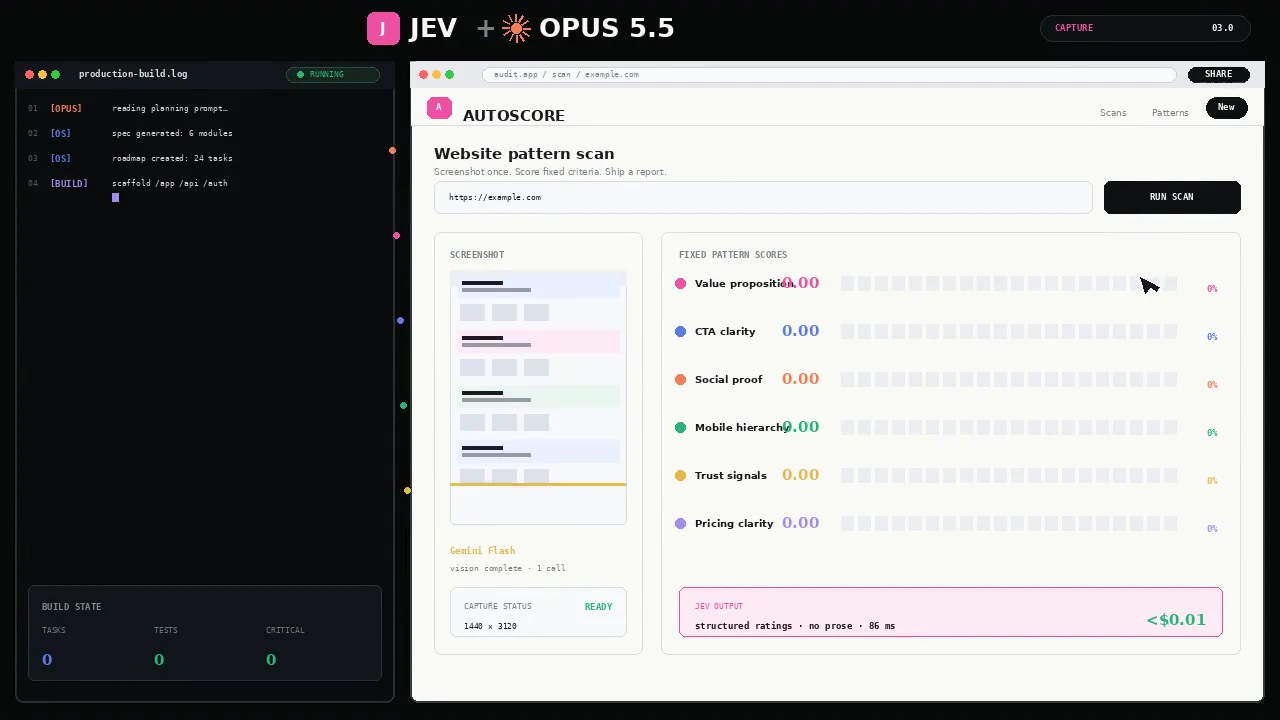Click the Pricing clarity score bar

point(1009,524)
